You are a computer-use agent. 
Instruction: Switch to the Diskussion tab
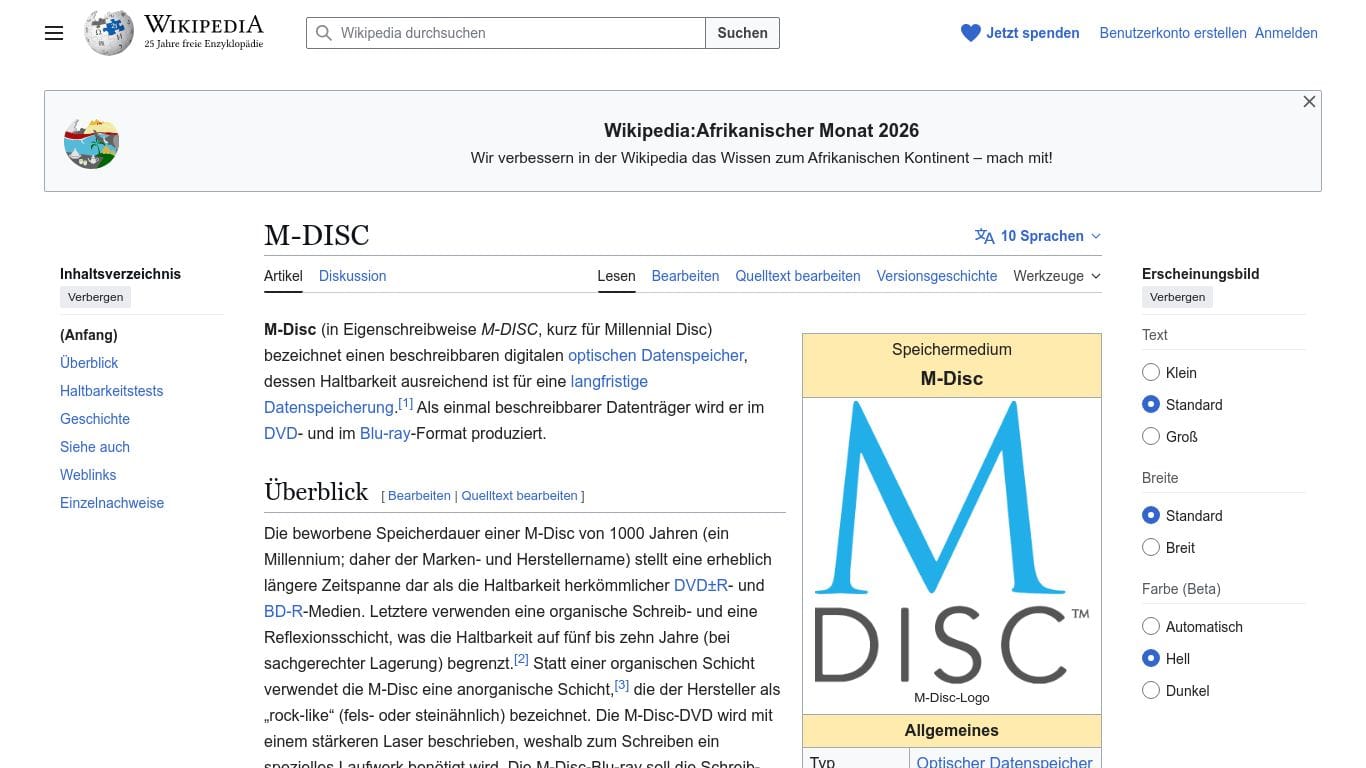click(352, 276)
